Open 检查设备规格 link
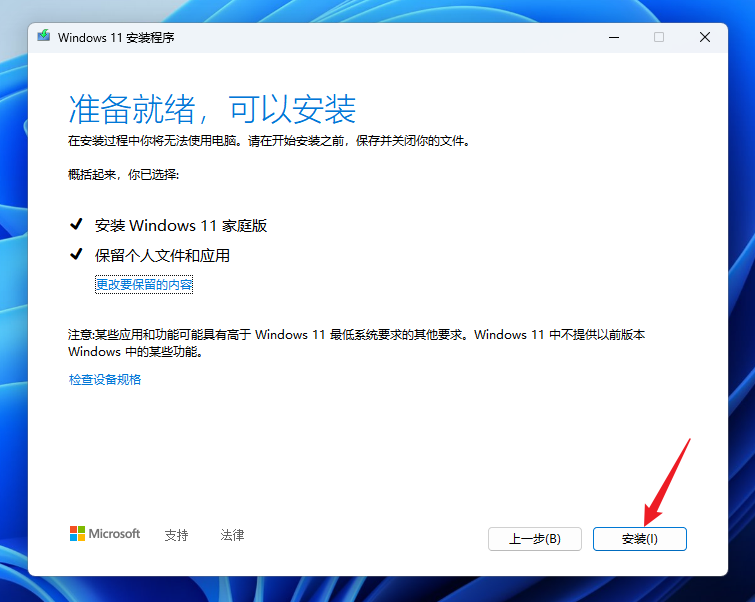The width and height of the screenshot is (755, 602). 105,380
